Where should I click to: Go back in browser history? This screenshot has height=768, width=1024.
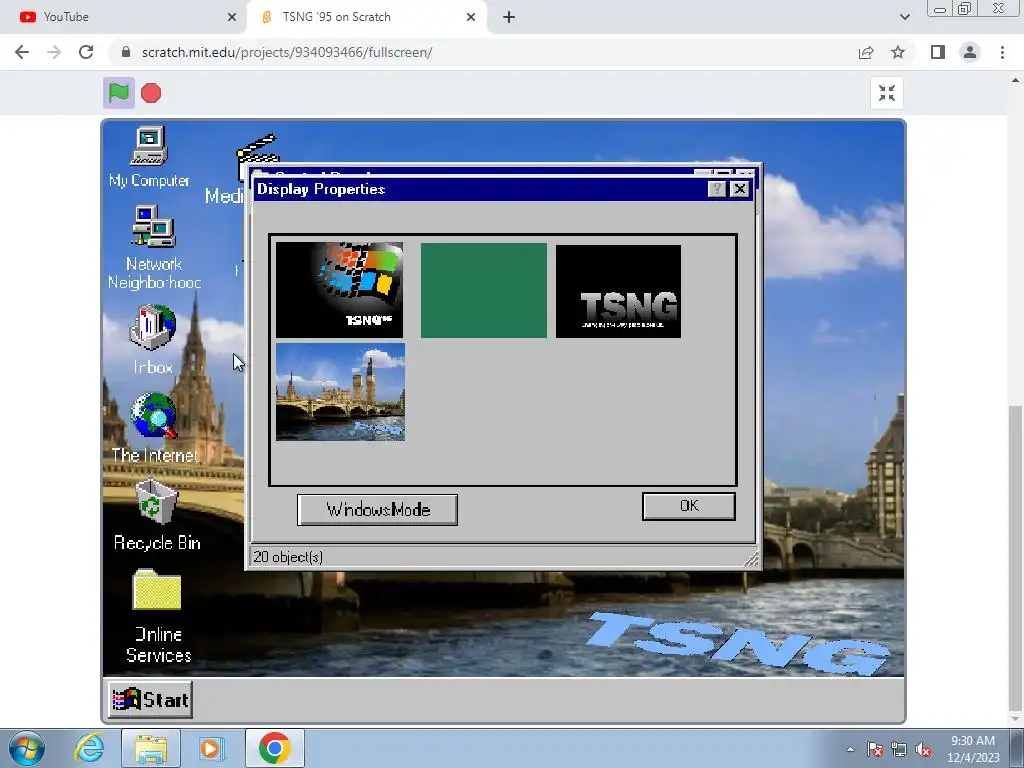click(22, 52)
